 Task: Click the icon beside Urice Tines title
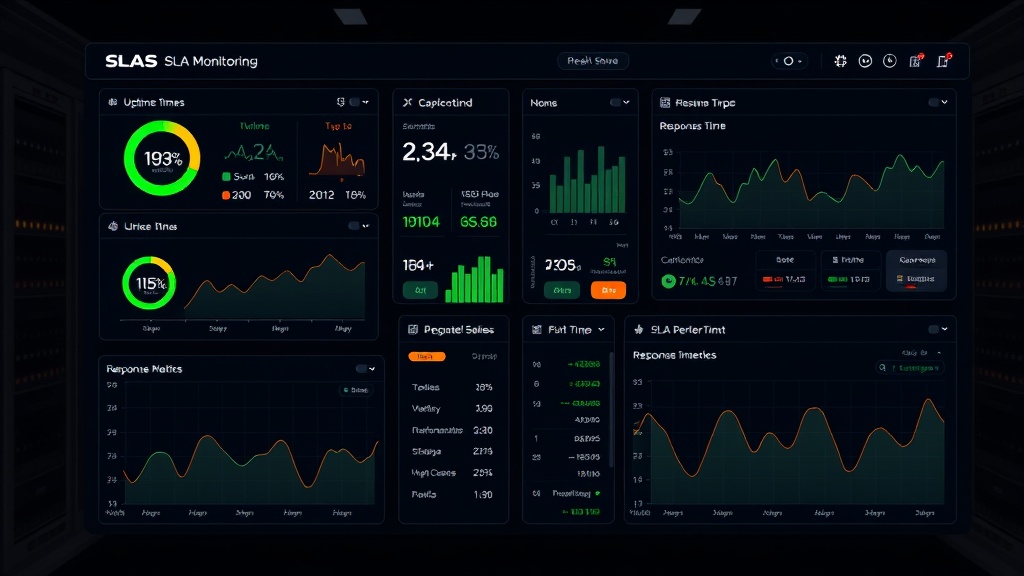[x=113, y=226]
